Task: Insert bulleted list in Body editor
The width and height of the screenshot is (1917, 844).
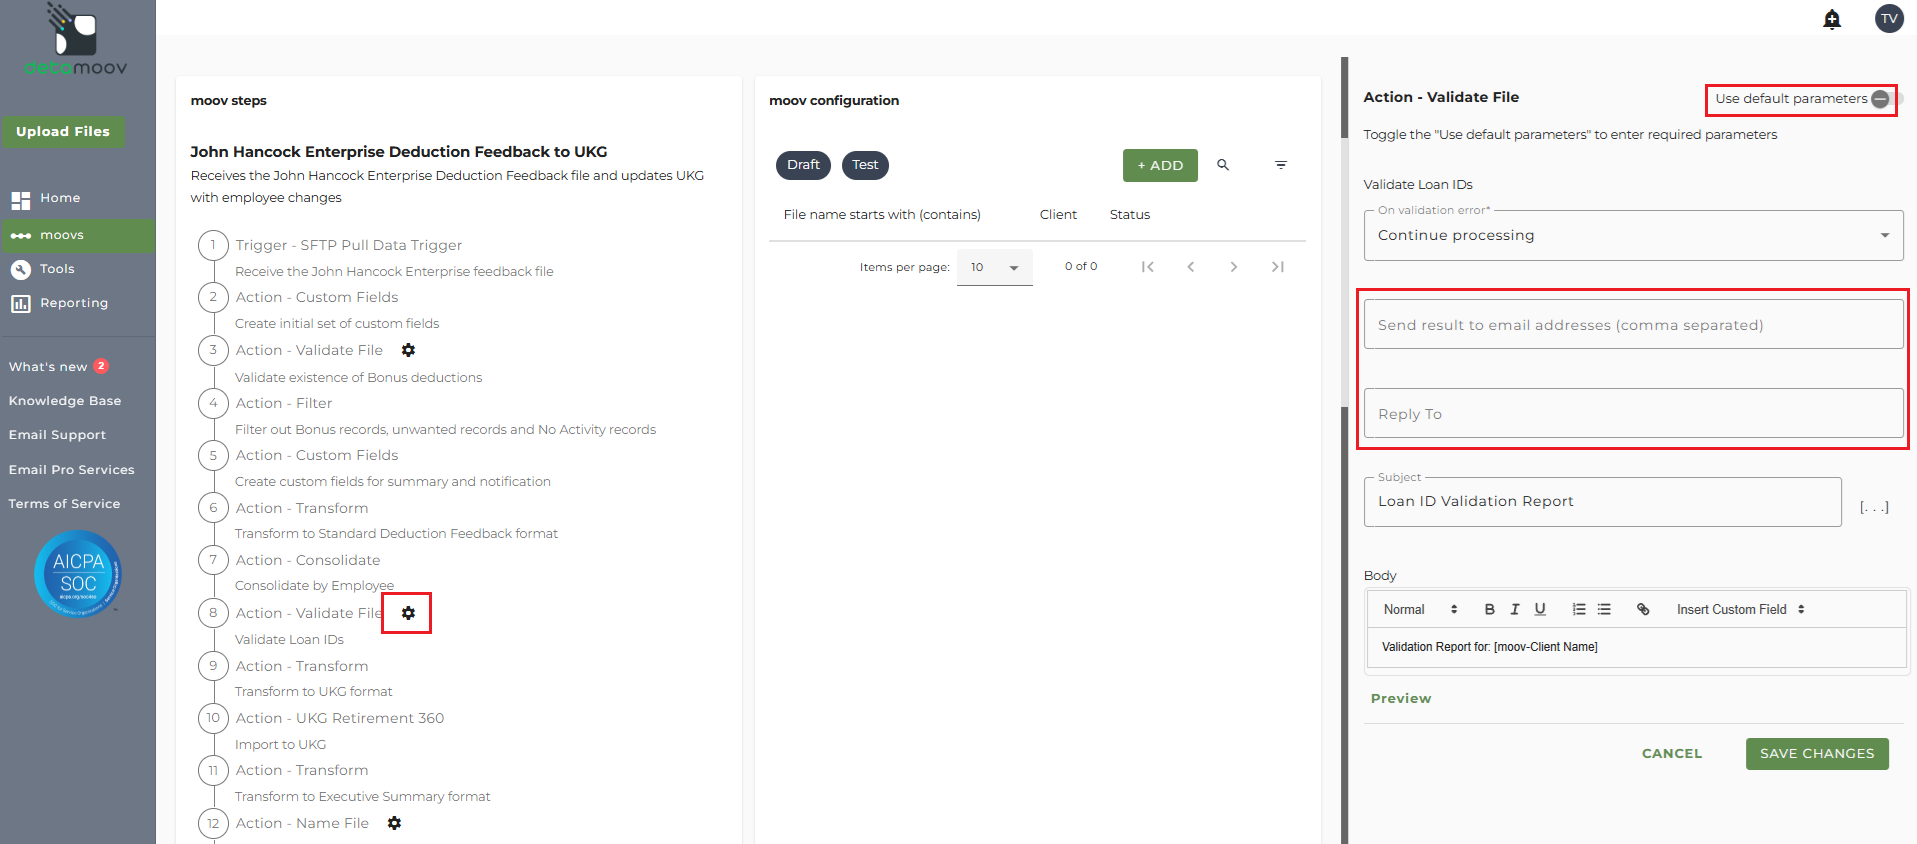Action: (1604, 609)
